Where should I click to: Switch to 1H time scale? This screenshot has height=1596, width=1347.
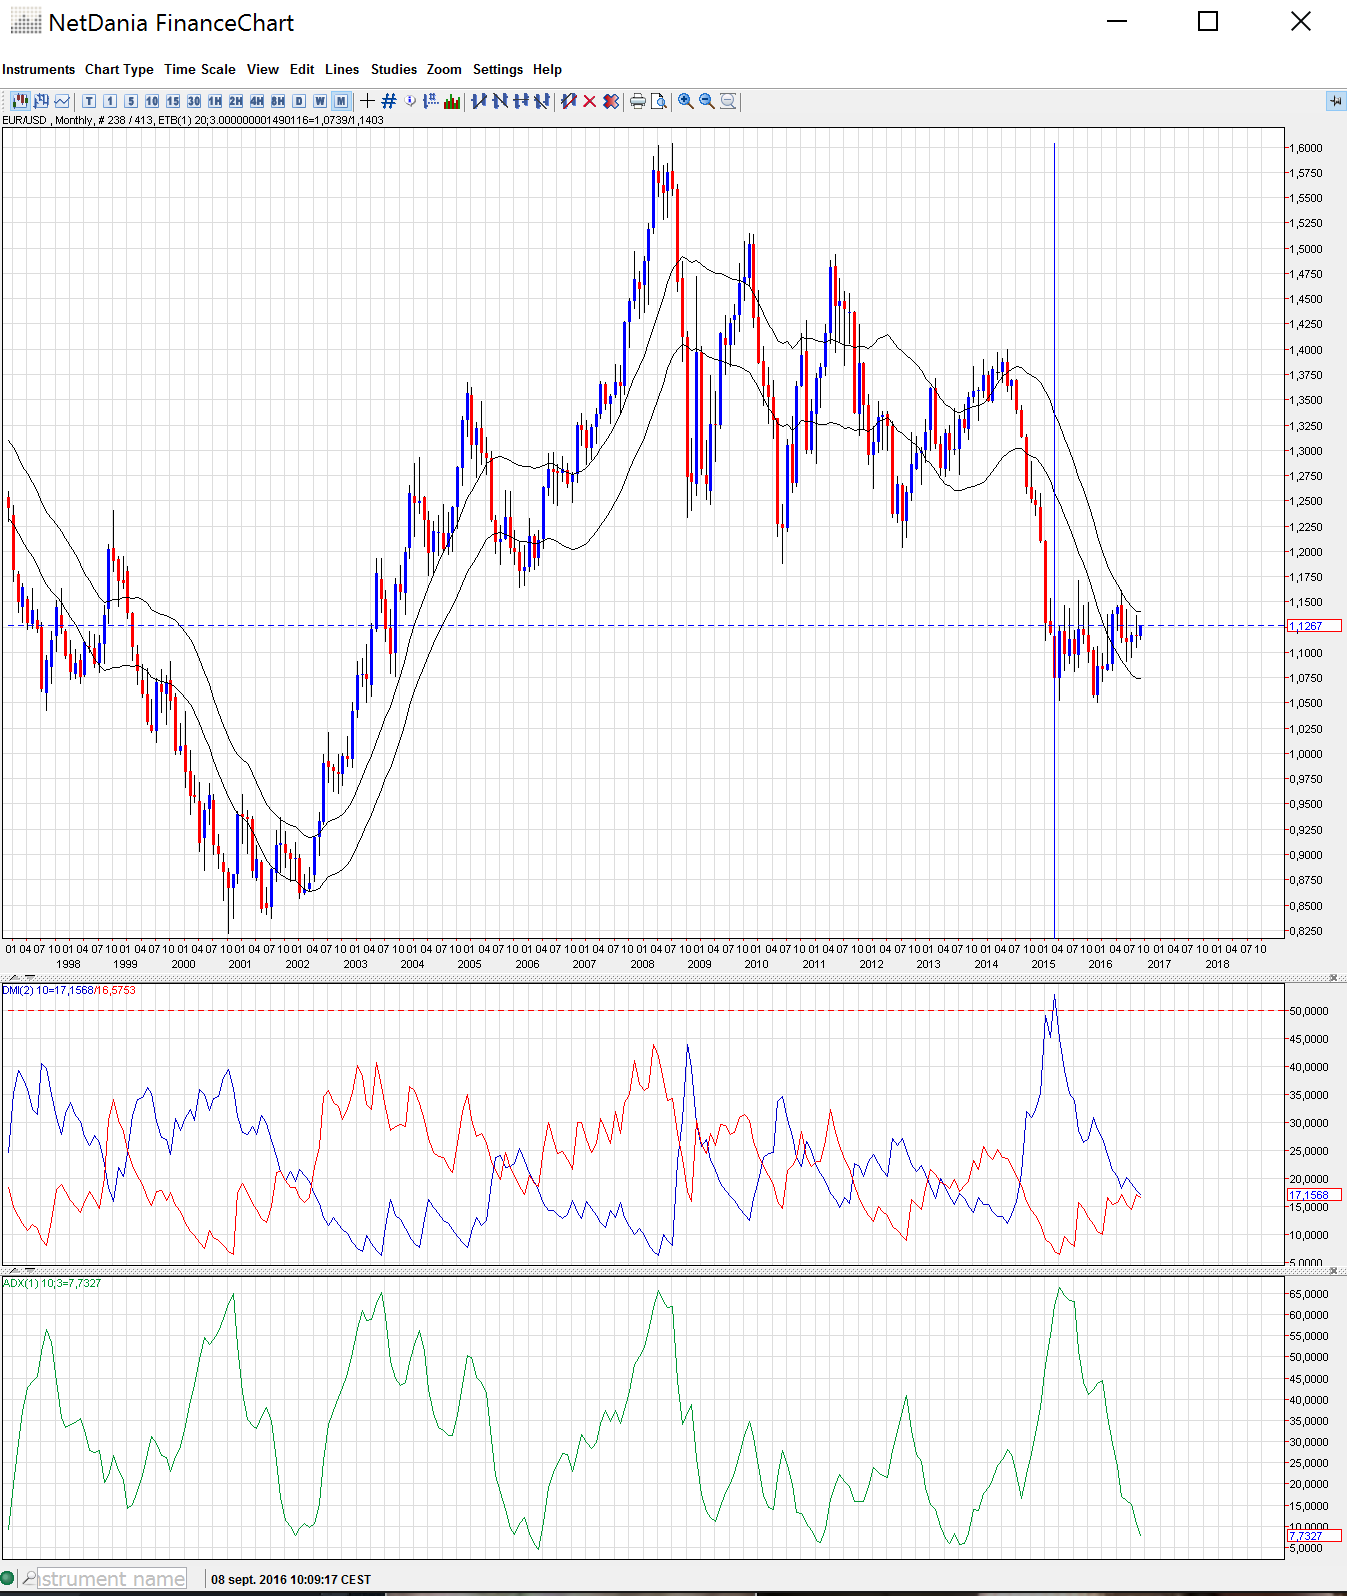[x=215, y=101]
